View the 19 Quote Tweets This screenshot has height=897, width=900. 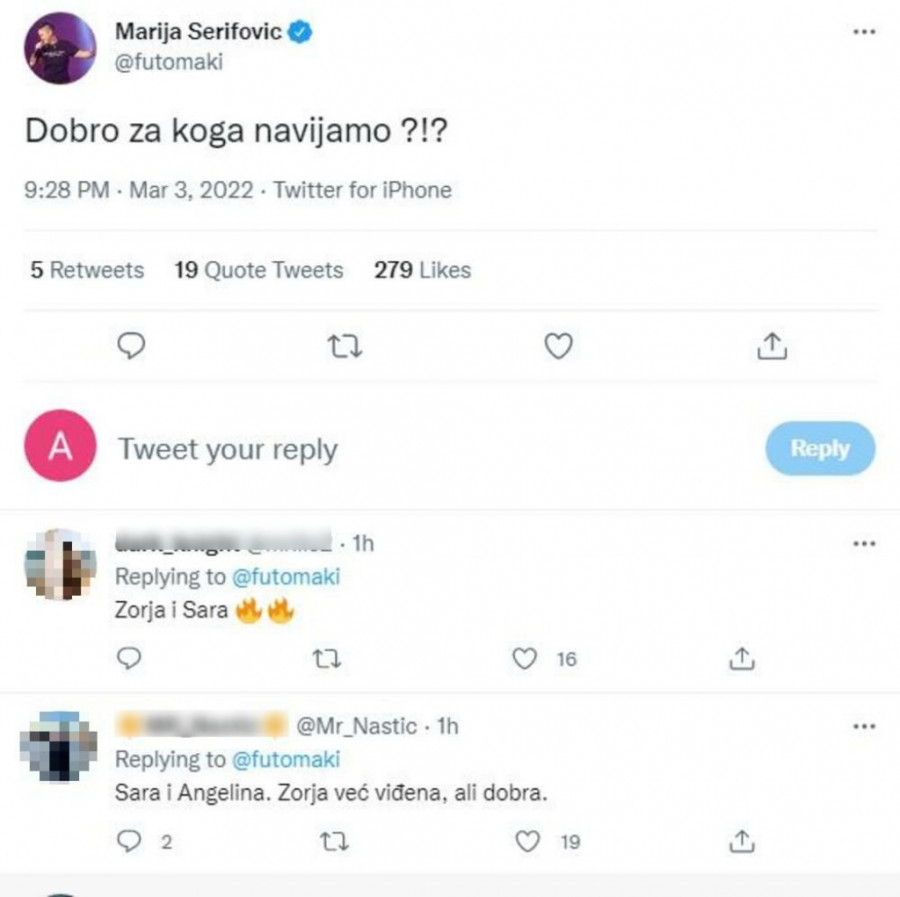258,270
